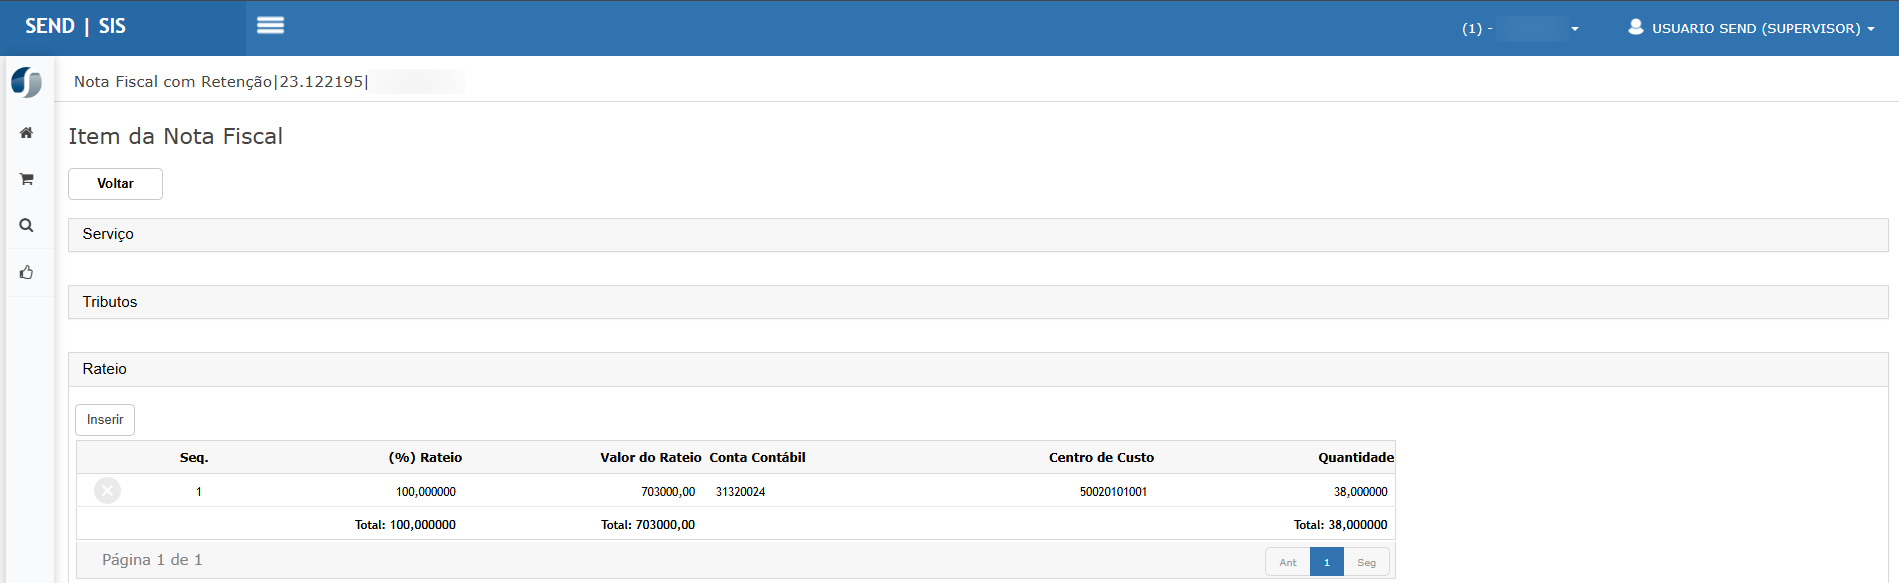Open the USUARIO SEND (SUPERVISOR) dropdown
Viewport: 1899px width, 583px height.
1762,28
